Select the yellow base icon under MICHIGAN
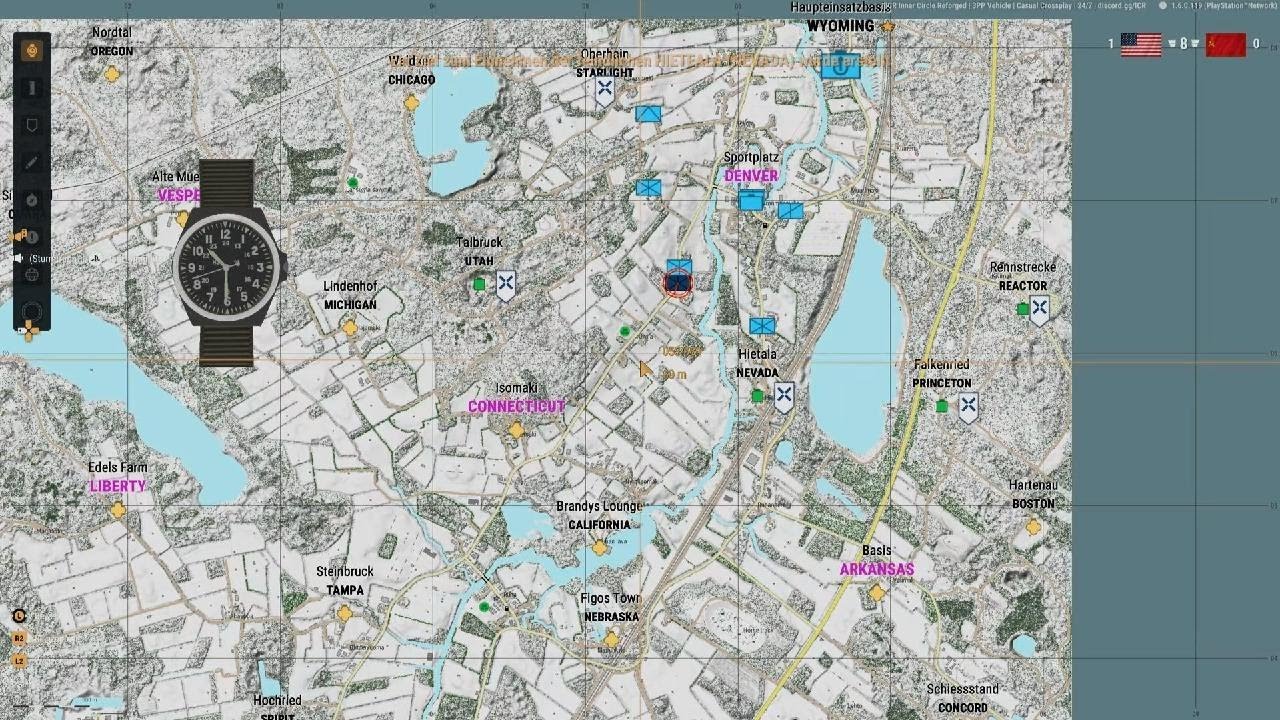Viewport: 1280px width, 720px height. (350, 327)
